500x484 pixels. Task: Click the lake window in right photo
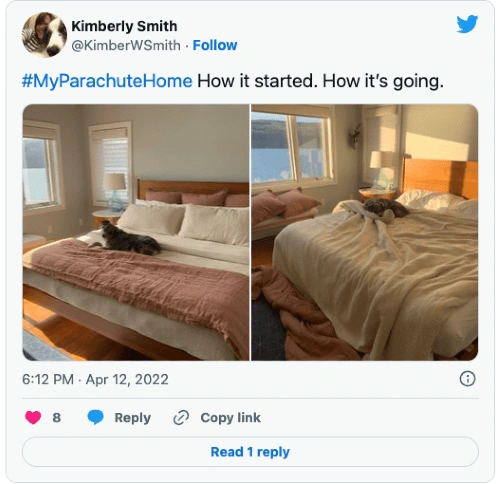click(292, 148)
